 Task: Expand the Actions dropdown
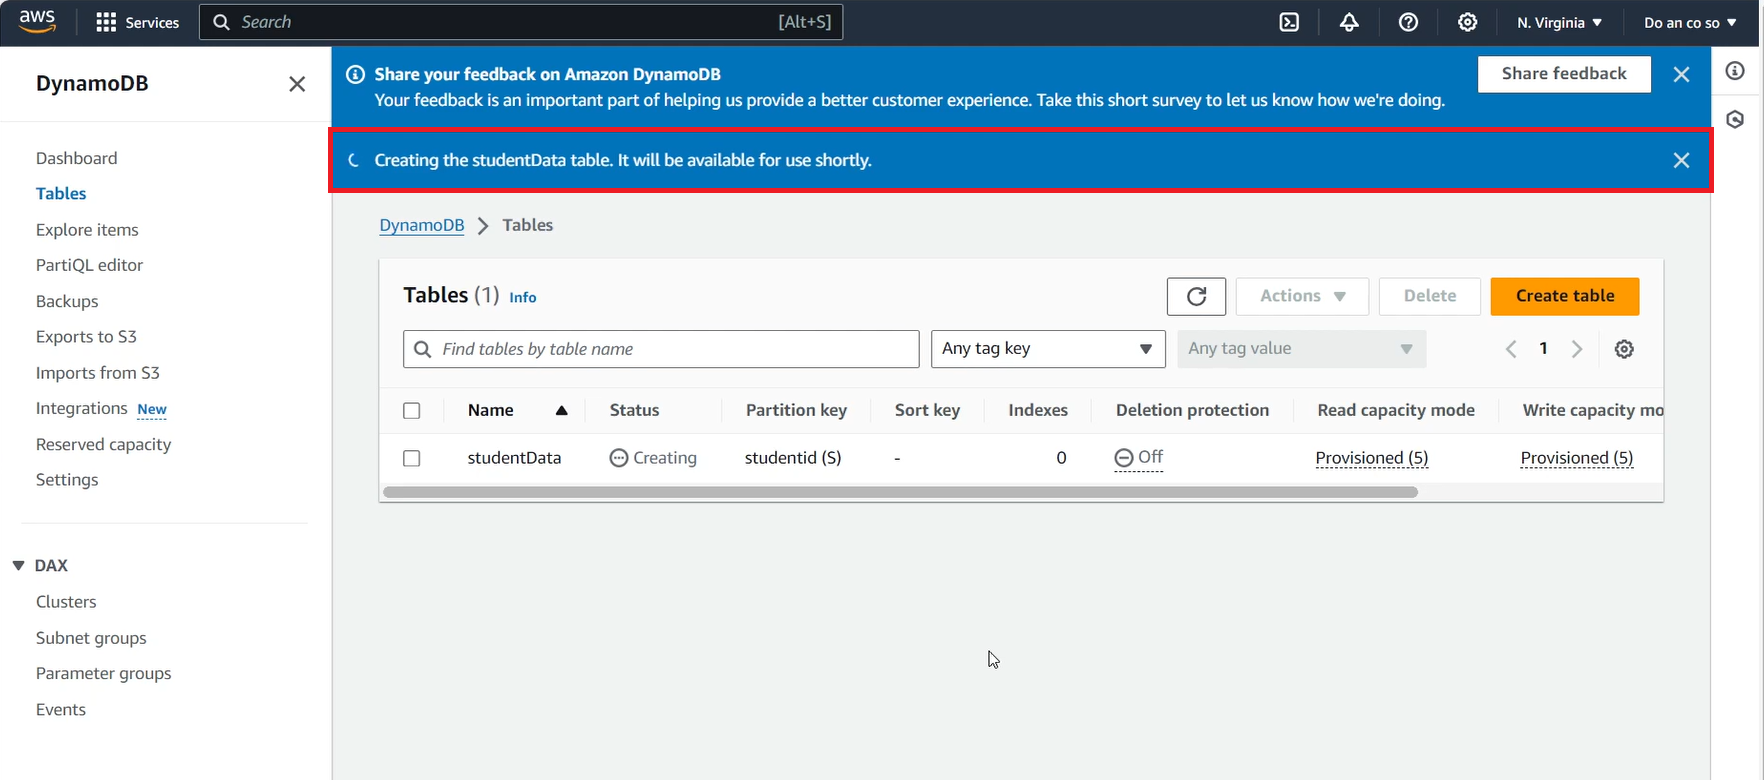coord(1302,296)
